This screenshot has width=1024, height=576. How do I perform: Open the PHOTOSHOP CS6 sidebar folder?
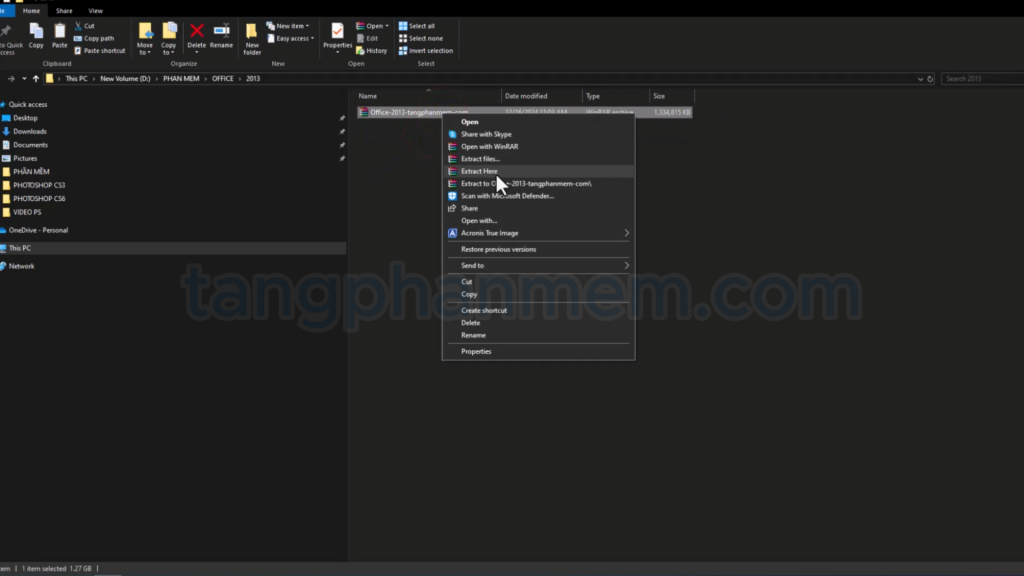pyautogui.click(x=39, y=199)
